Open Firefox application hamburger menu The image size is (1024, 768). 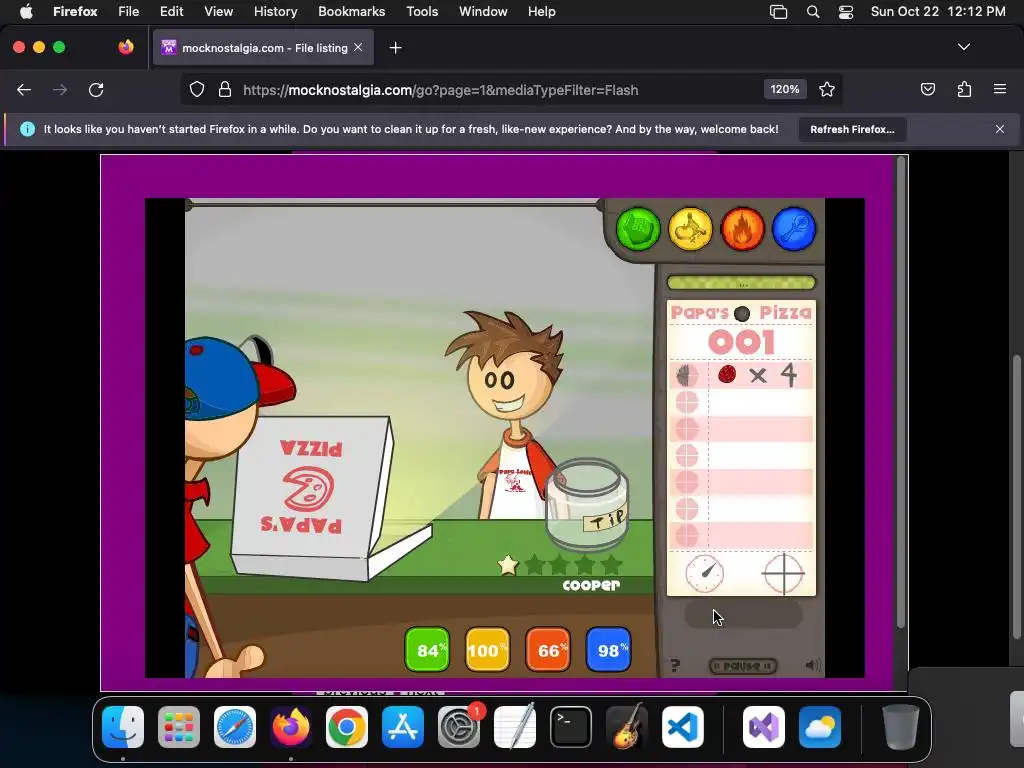[999, 89]
